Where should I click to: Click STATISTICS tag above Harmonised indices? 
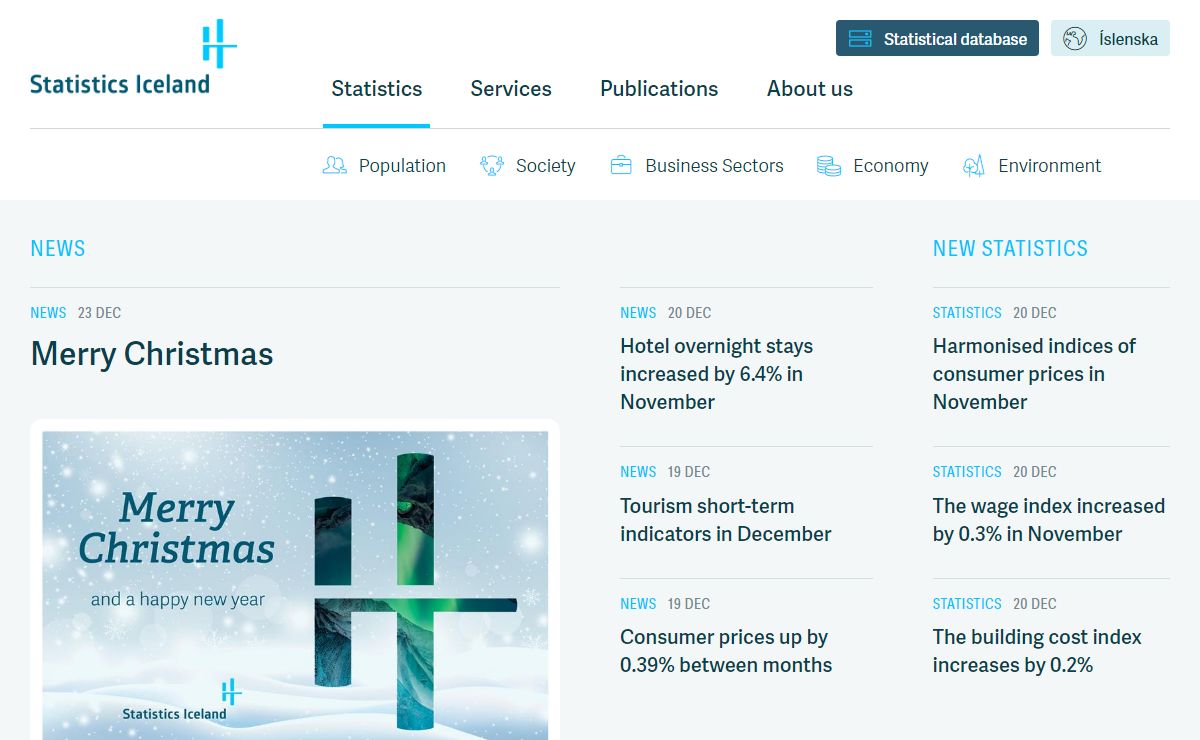pos(967,313)
